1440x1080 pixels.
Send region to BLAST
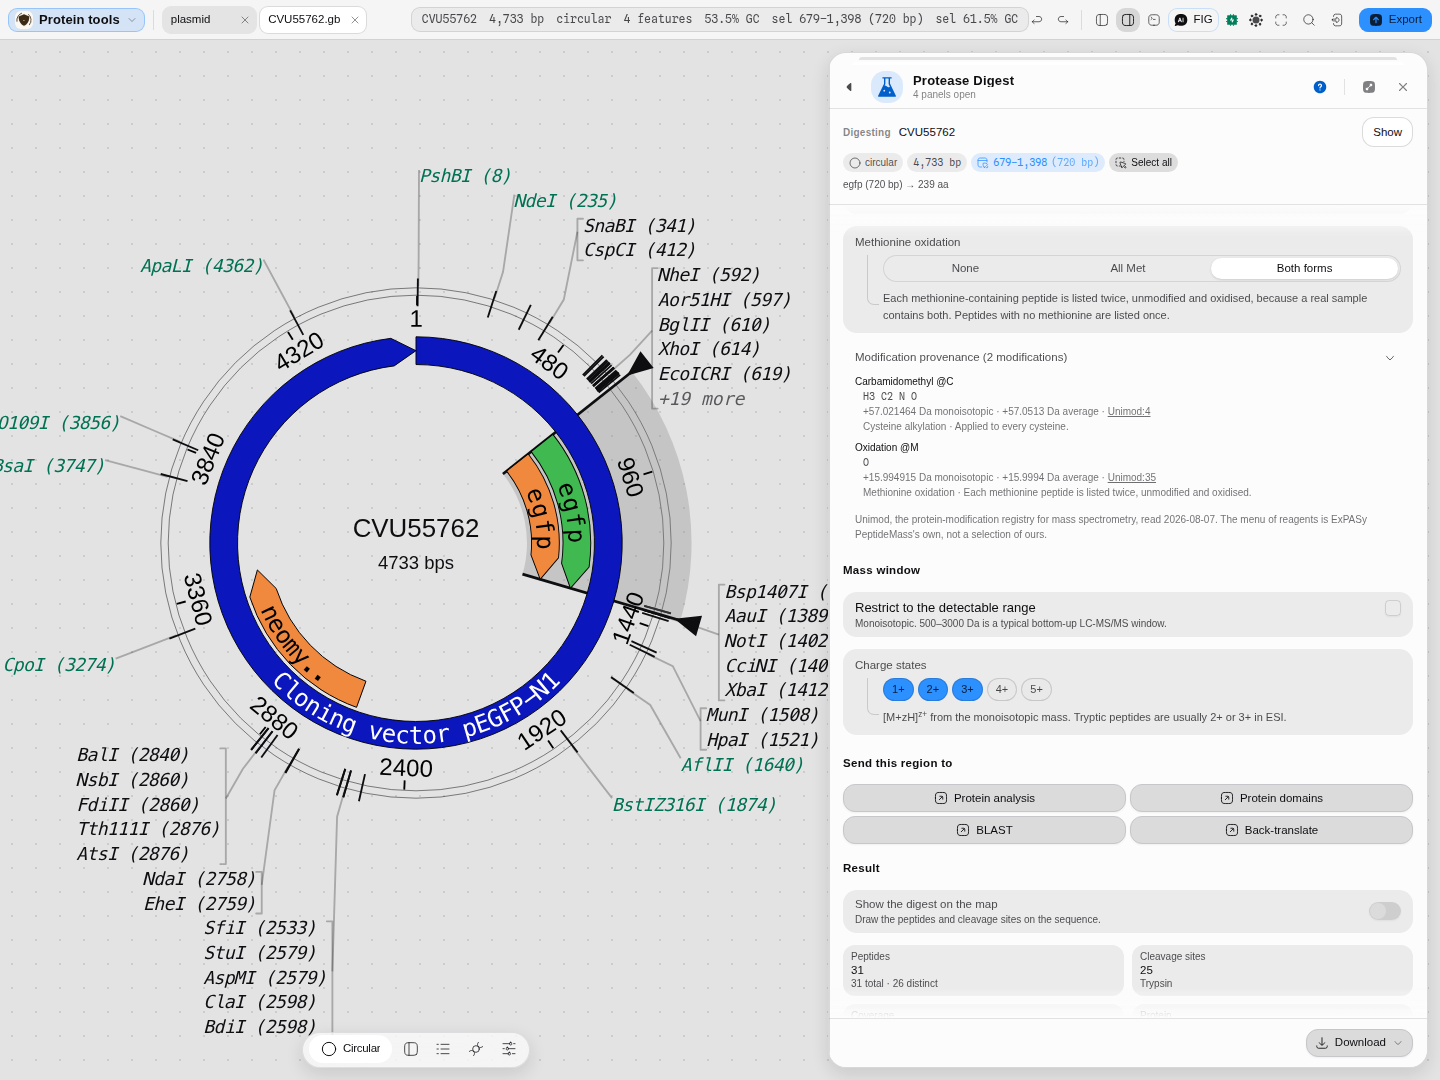coord(984,830)
